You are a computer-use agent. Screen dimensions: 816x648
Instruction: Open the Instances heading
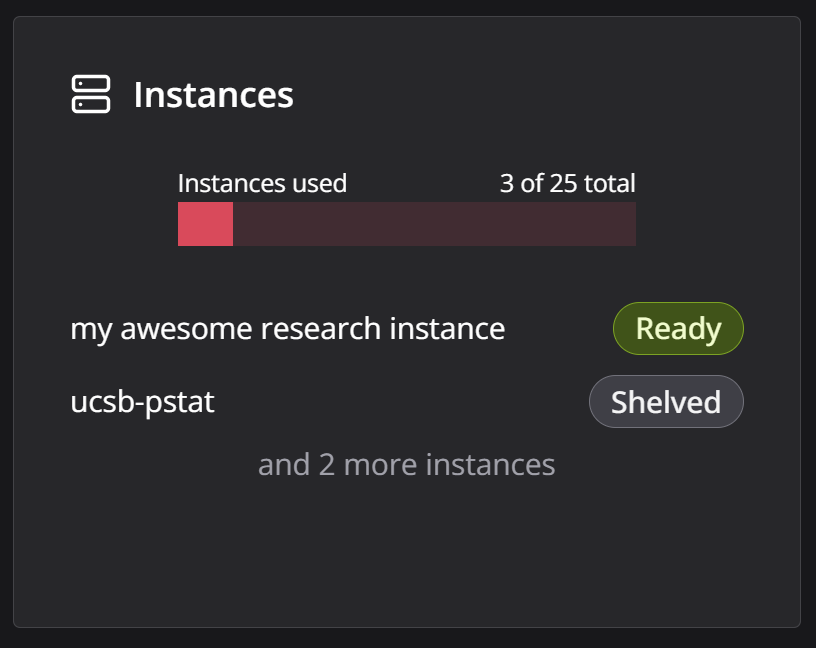213,95
